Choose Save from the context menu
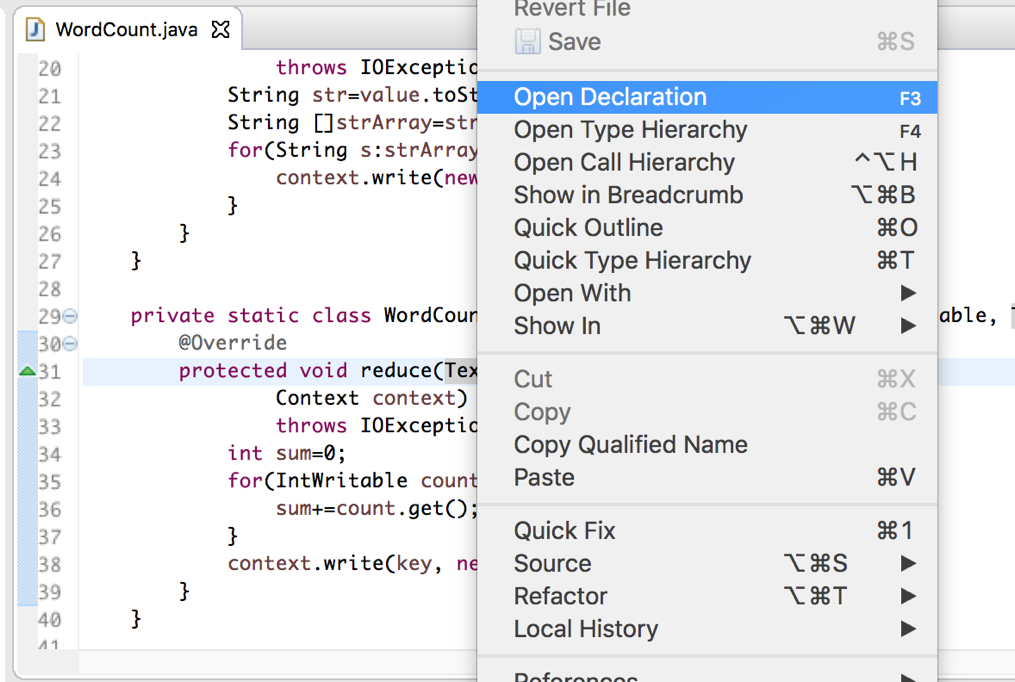 pyautogui.click(x=707, y=42)
